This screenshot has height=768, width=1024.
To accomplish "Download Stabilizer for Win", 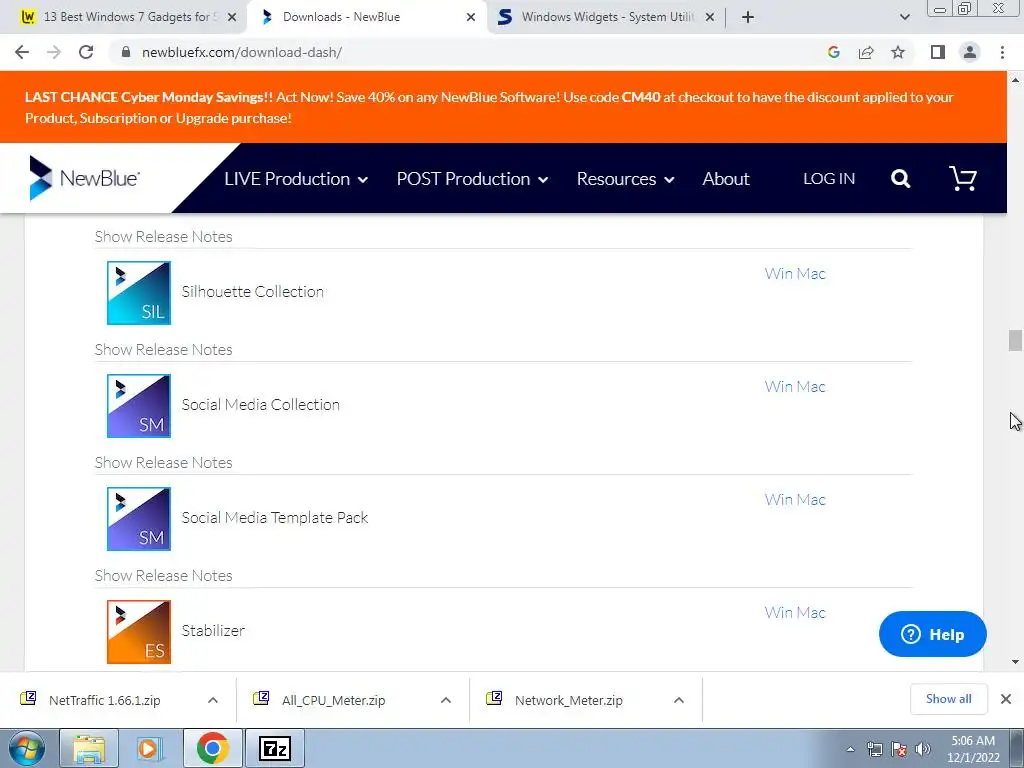I will (x=778, y=613).
